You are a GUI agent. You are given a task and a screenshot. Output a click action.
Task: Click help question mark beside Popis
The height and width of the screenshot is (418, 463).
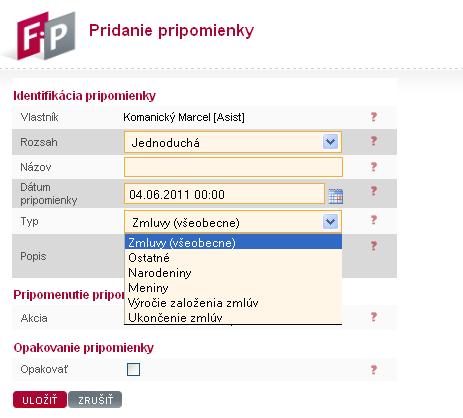point(374,246)
